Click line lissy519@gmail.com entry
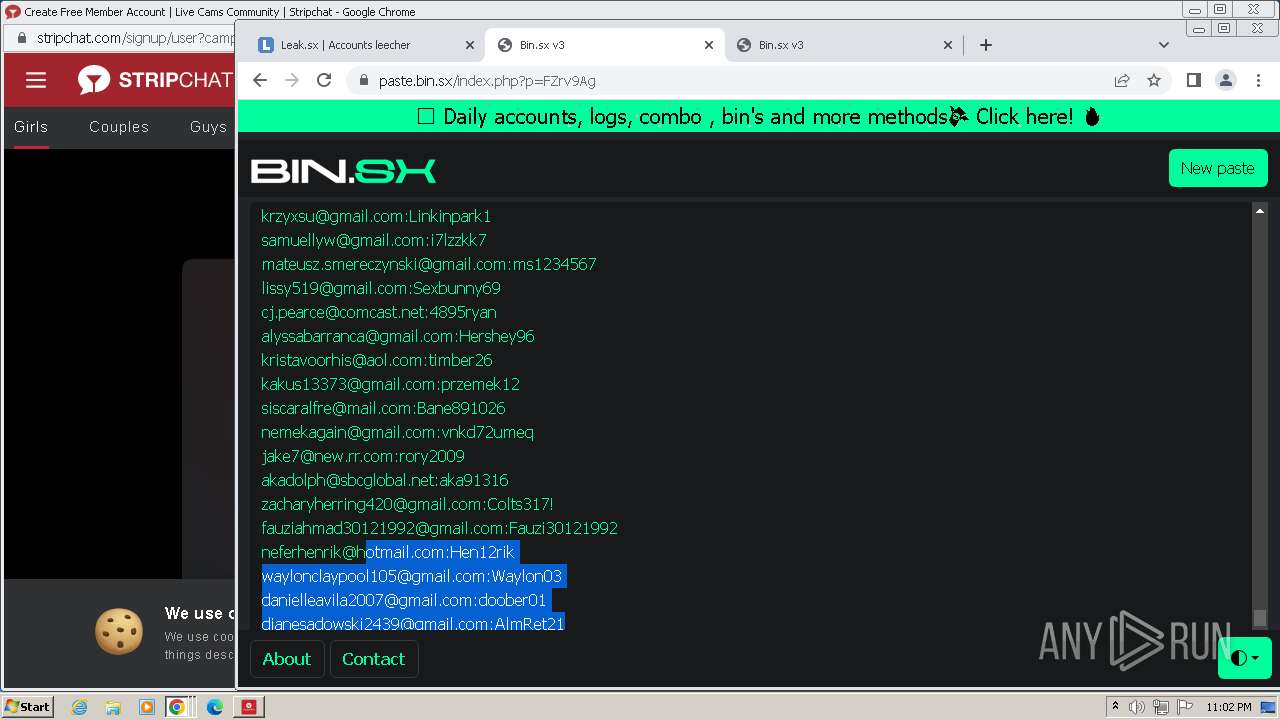This screenshot has height=720, width=1280. point(381,288)
